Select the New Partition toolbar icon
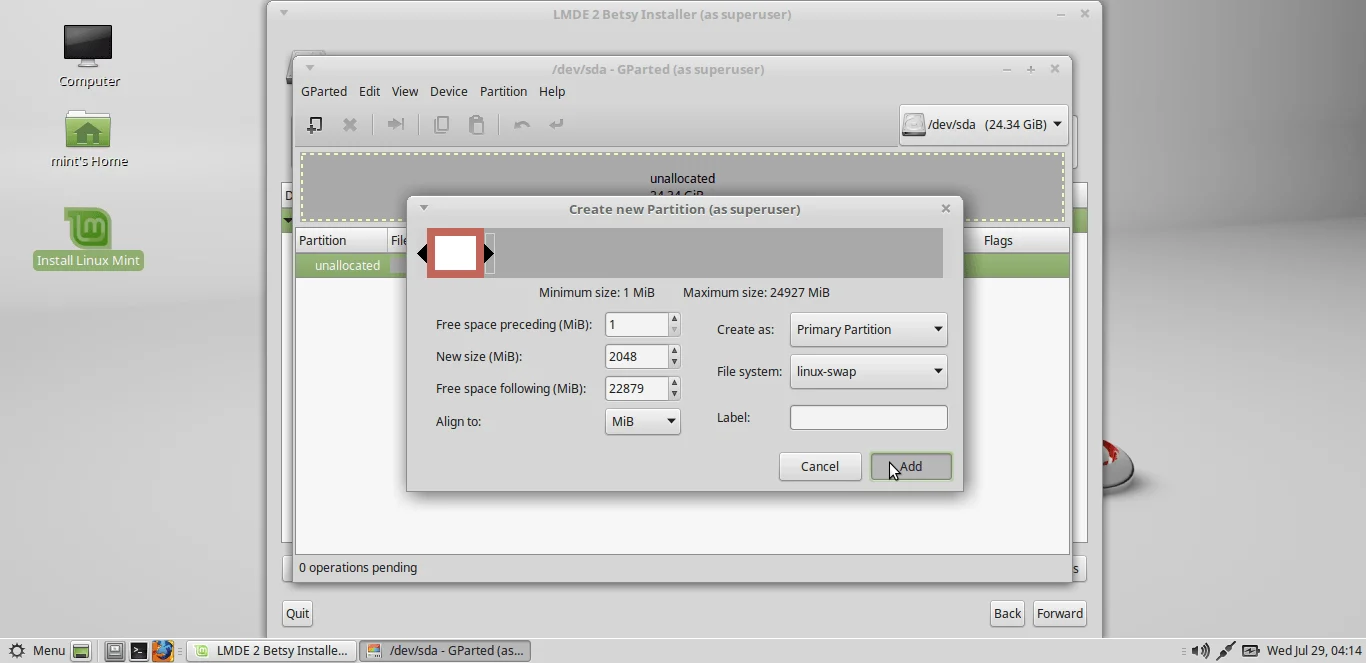1366x663 pixels. (x=314, y=124)
